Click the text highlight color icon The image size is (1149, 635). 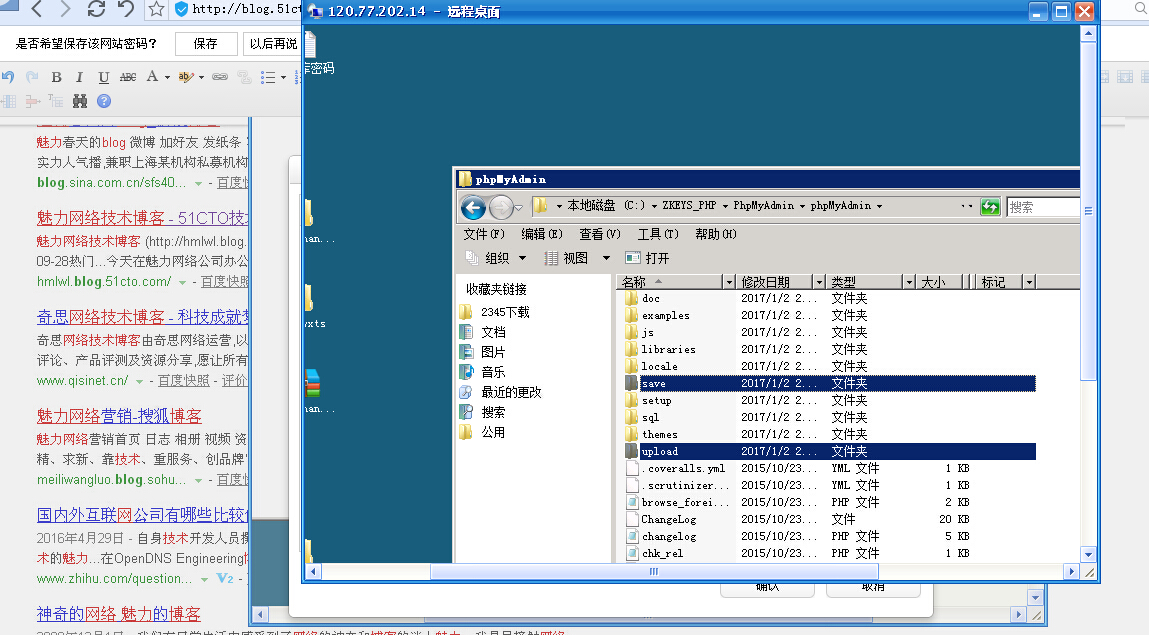186,76
